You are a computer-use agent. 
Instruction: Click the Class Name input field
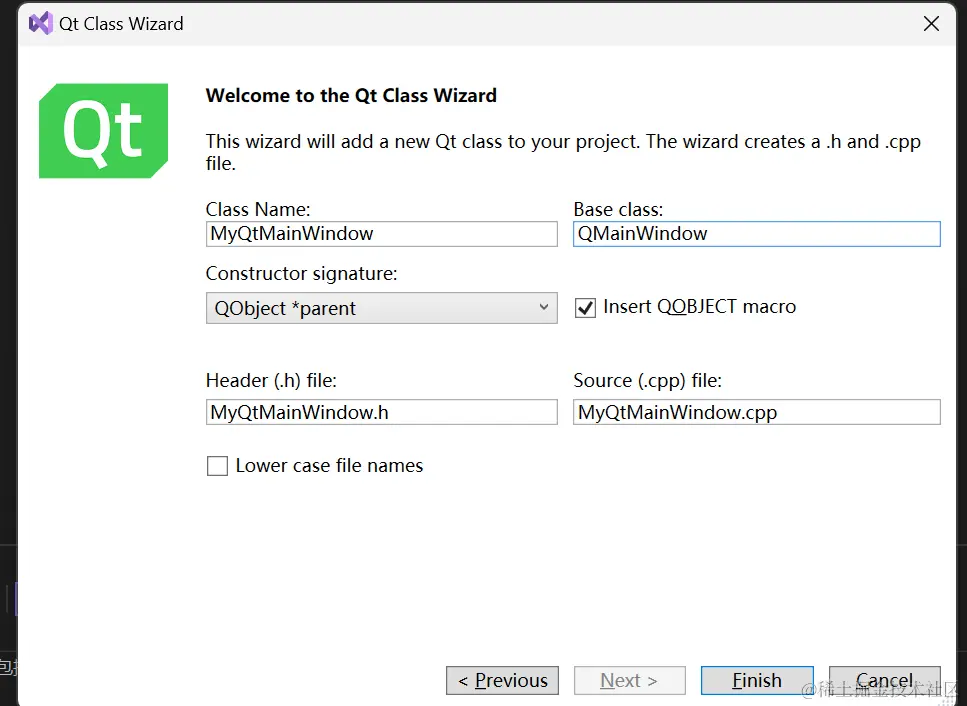tap(382, 234)
